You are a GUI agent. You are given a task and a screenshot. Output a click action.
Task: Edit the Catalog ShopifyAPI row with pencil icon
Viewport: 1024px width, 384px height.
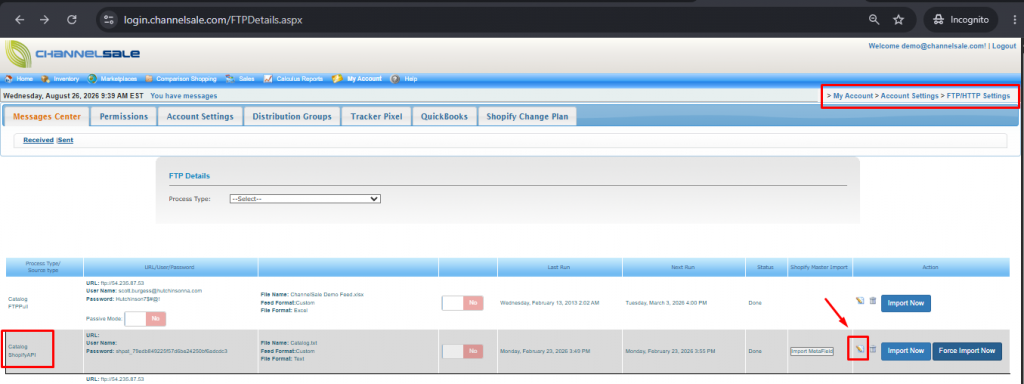(859, 350)
